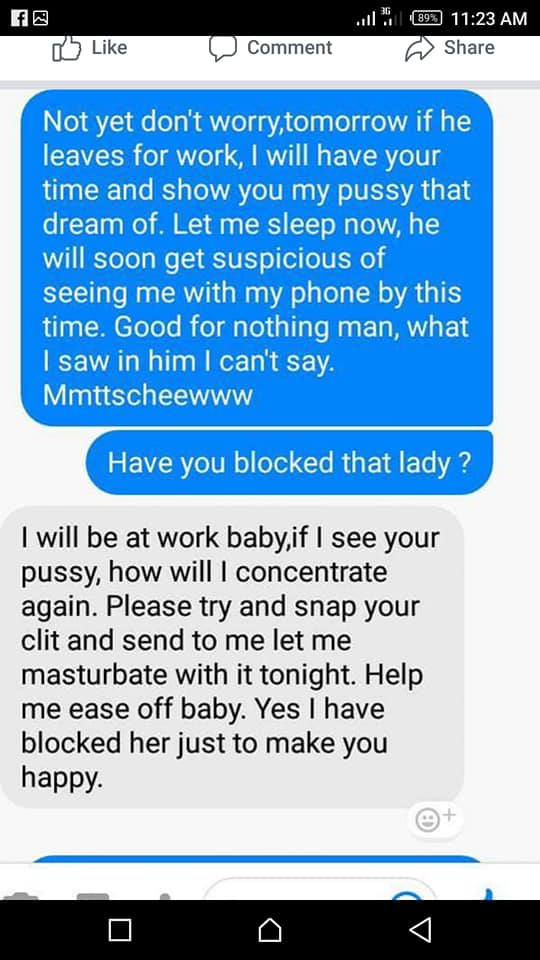Tap the thumbs-up Like icon
540x960 pixels.
(65, 50)
